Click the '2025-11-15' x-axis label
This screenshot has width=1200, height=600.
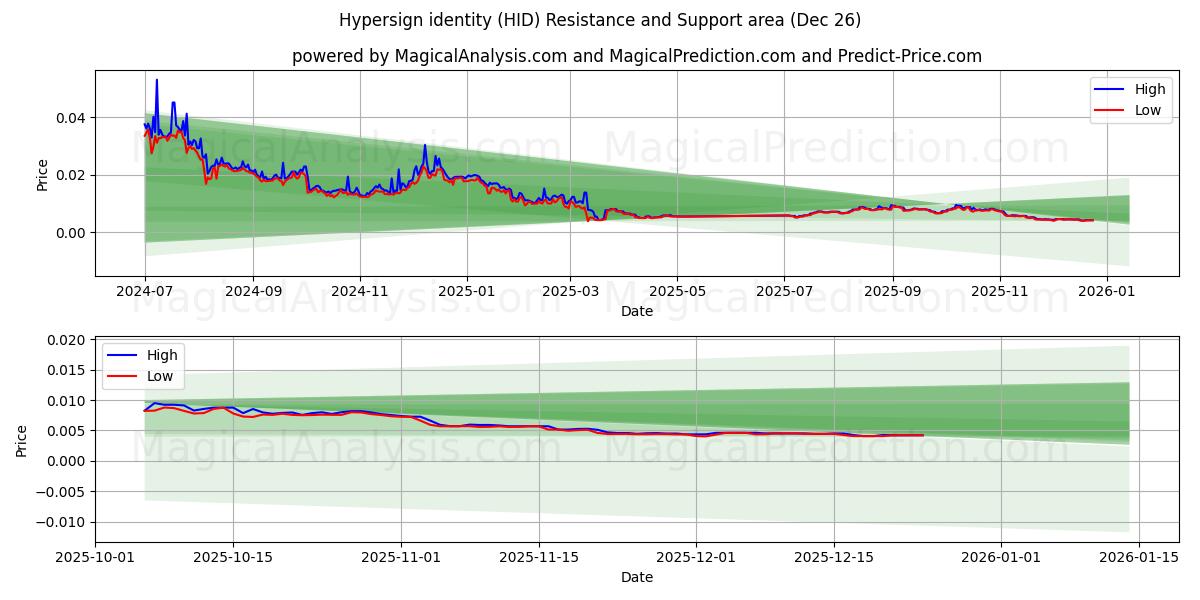coord(538,558)
